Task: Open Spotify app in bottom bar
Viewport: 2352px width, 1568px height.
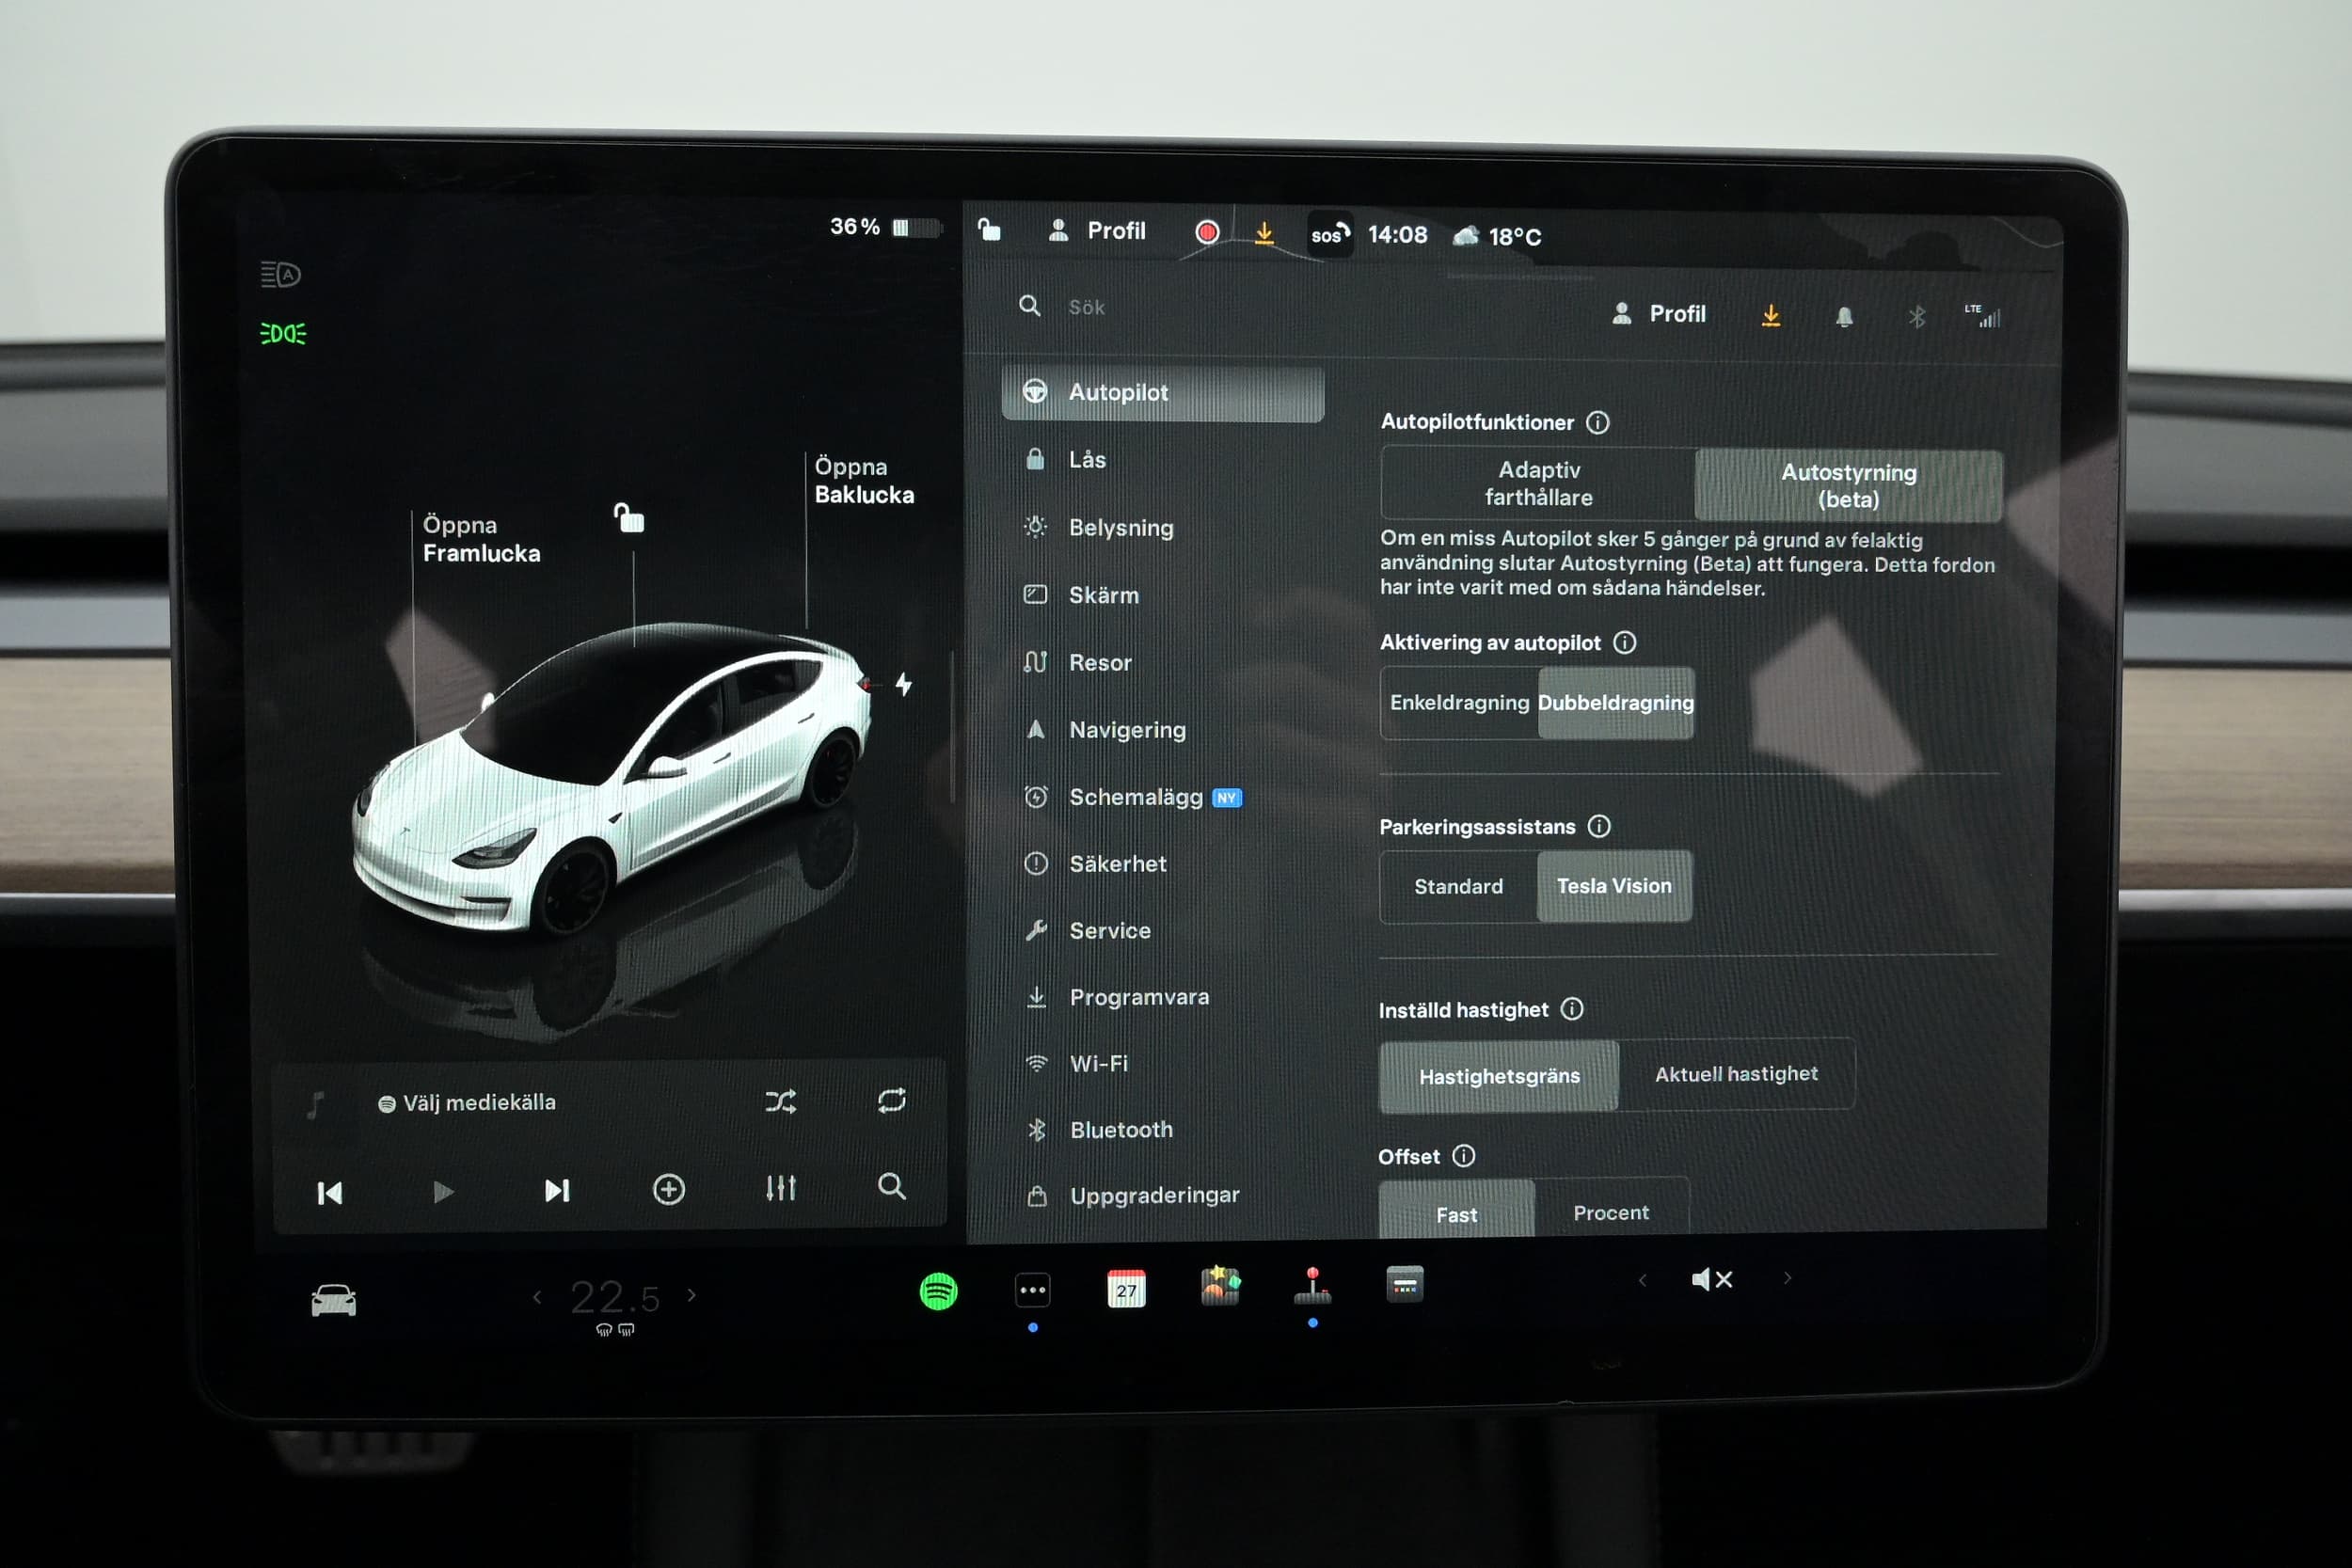Action: click(x=938, y=1292)
